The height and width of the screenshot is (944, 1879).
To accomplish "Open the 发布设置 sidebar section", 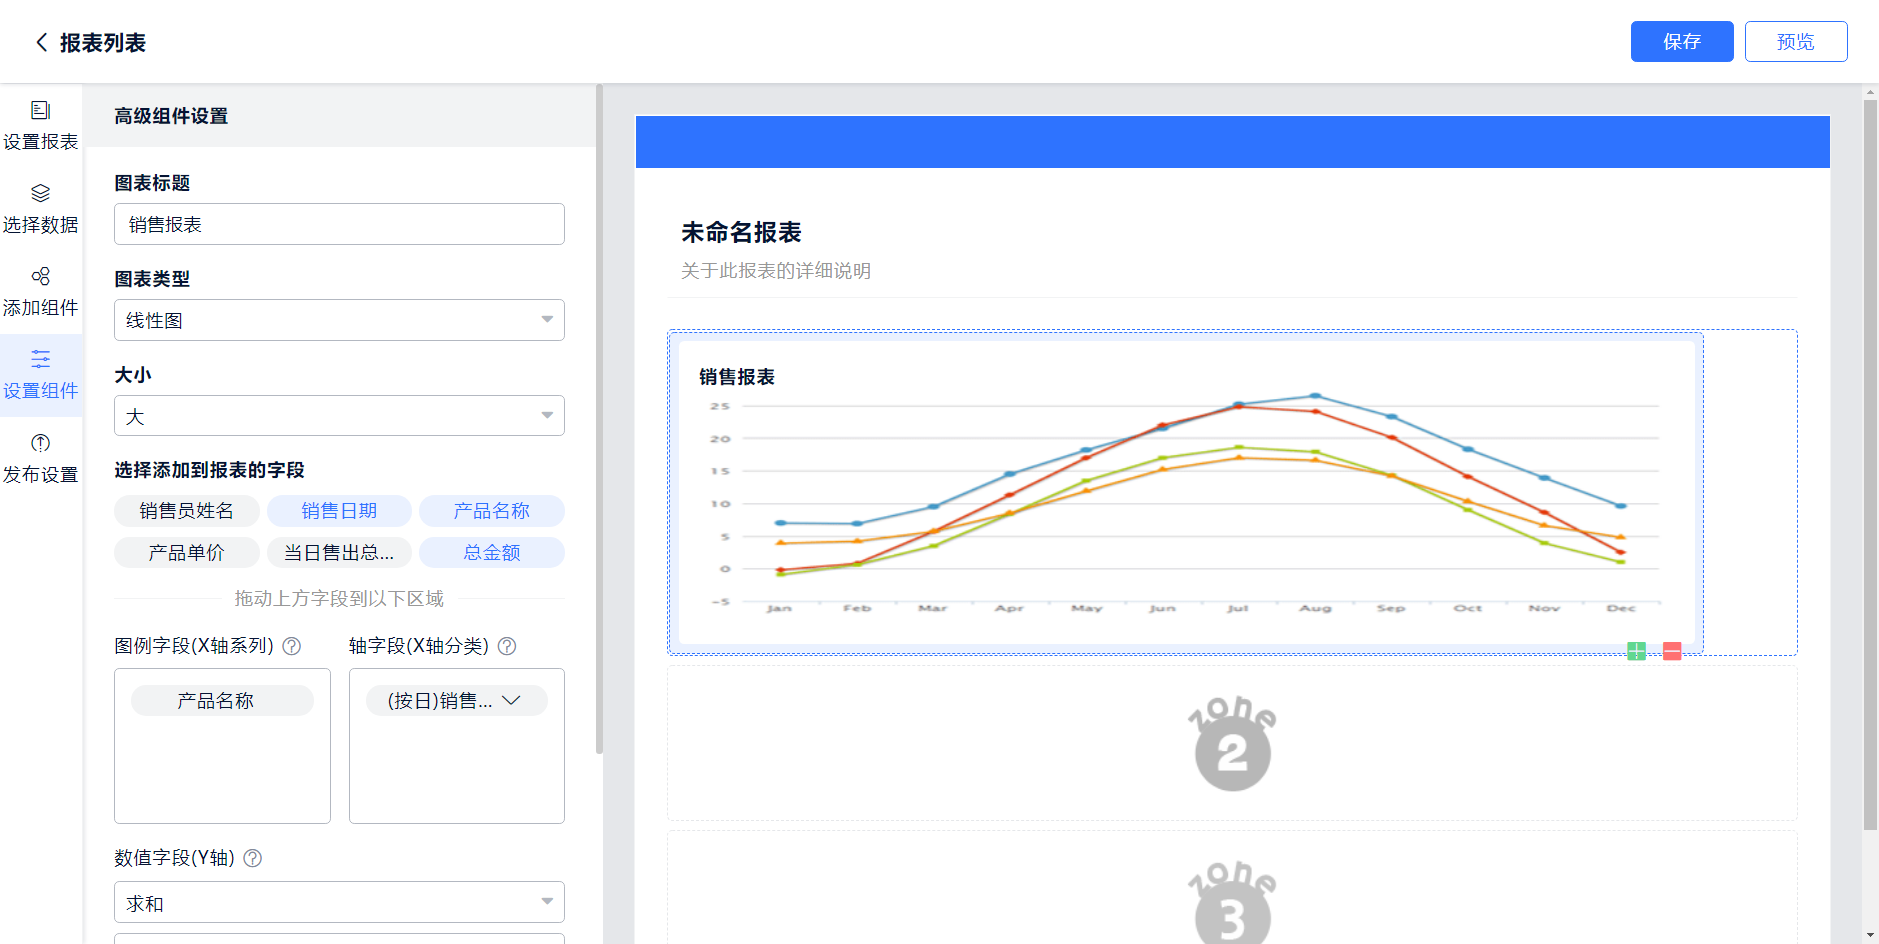I will coord(40,458).
